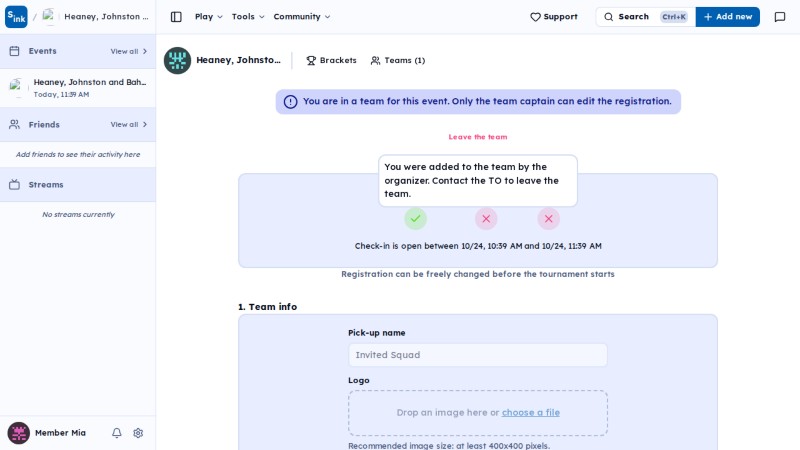Click the Member Mia username

60,433
